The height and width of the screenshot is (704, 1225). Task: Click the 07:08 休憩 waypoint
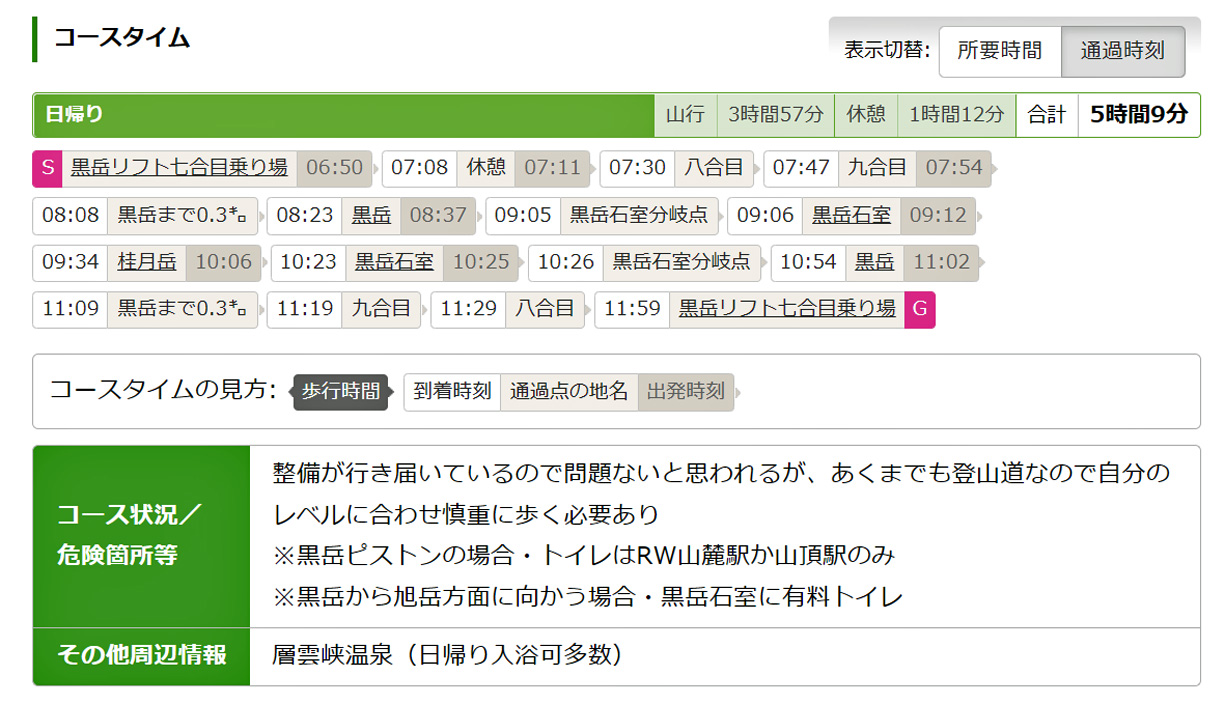pos(486,167)
